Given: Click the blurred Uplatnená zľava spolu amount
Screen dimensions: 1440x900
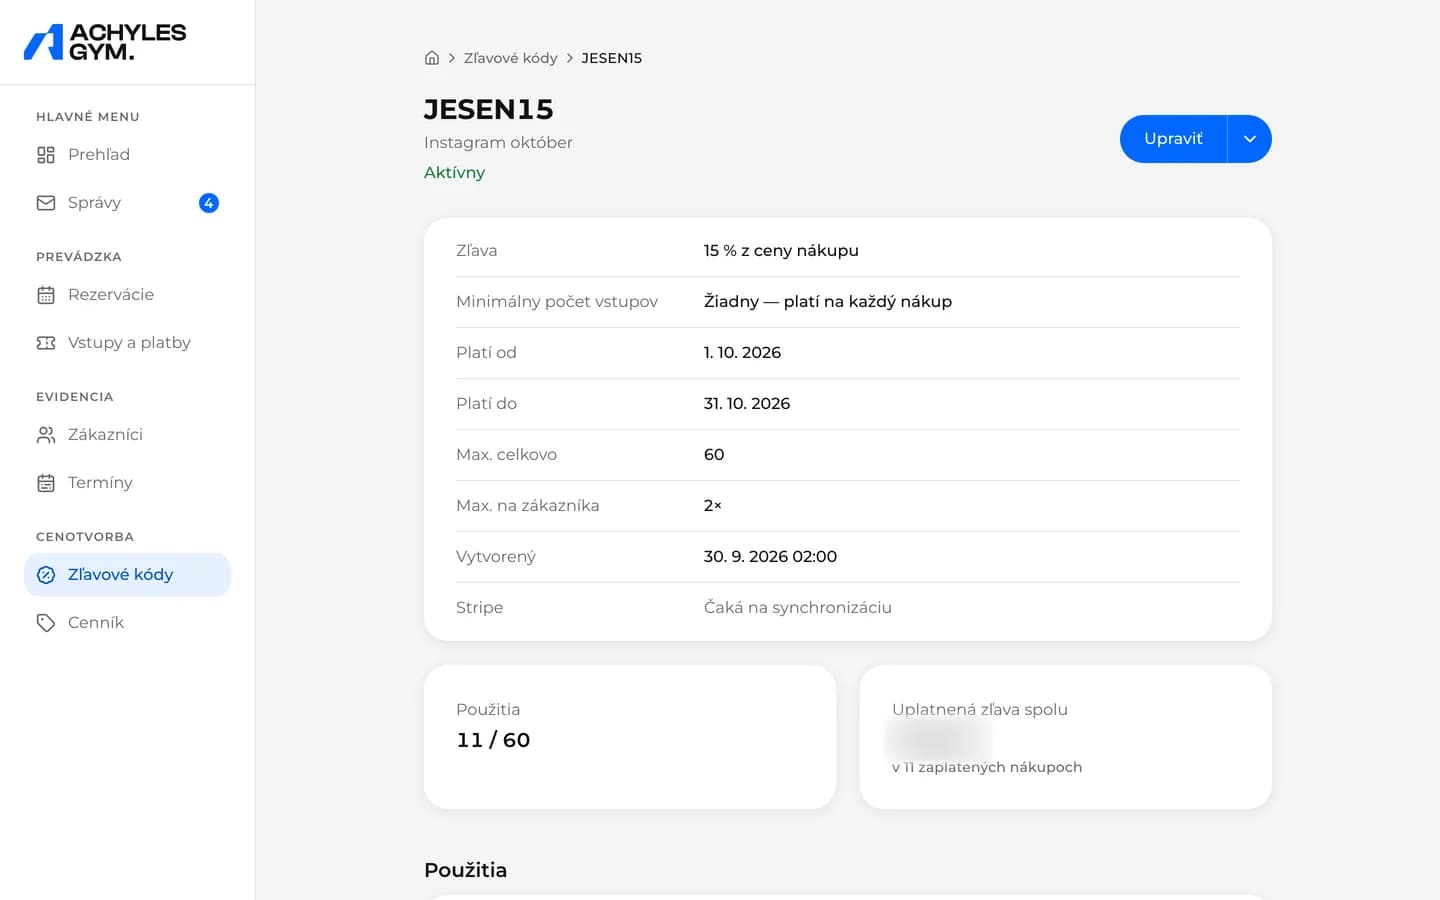Looking at the screenshot, I should (x=937, y=740).
